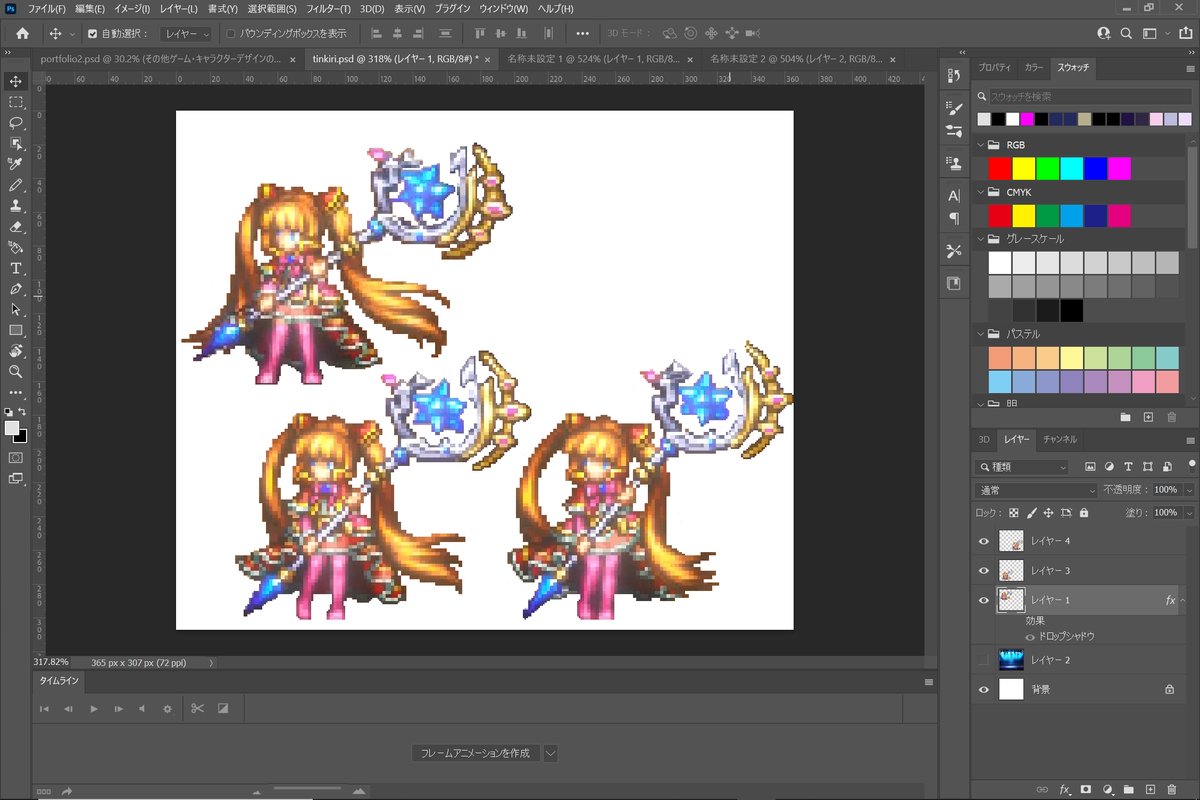1200x800 pixels.
Task: Select the Pen tool
Action: [16, 289]
